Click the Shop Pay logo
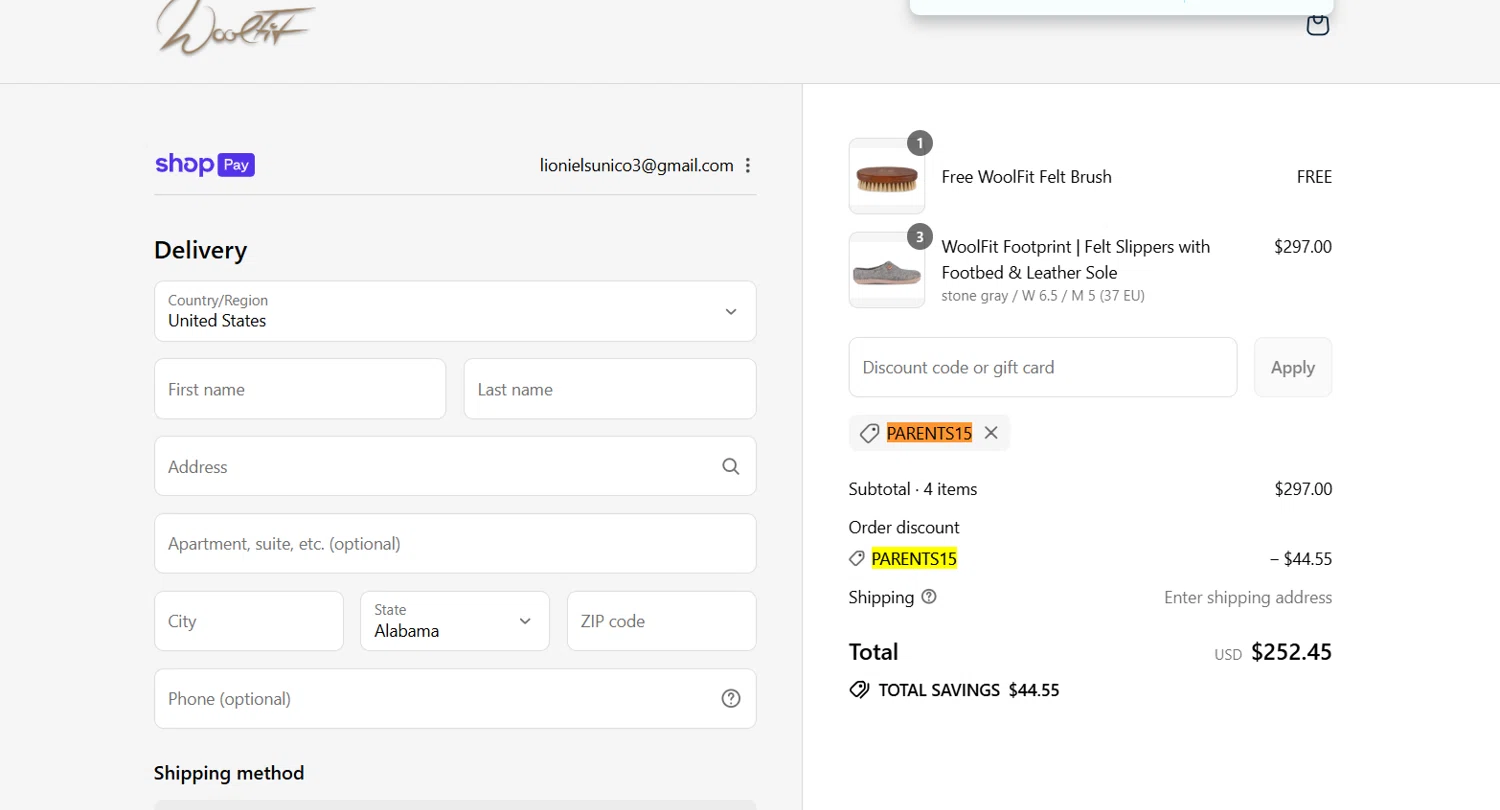 click(x=205, y=165)
